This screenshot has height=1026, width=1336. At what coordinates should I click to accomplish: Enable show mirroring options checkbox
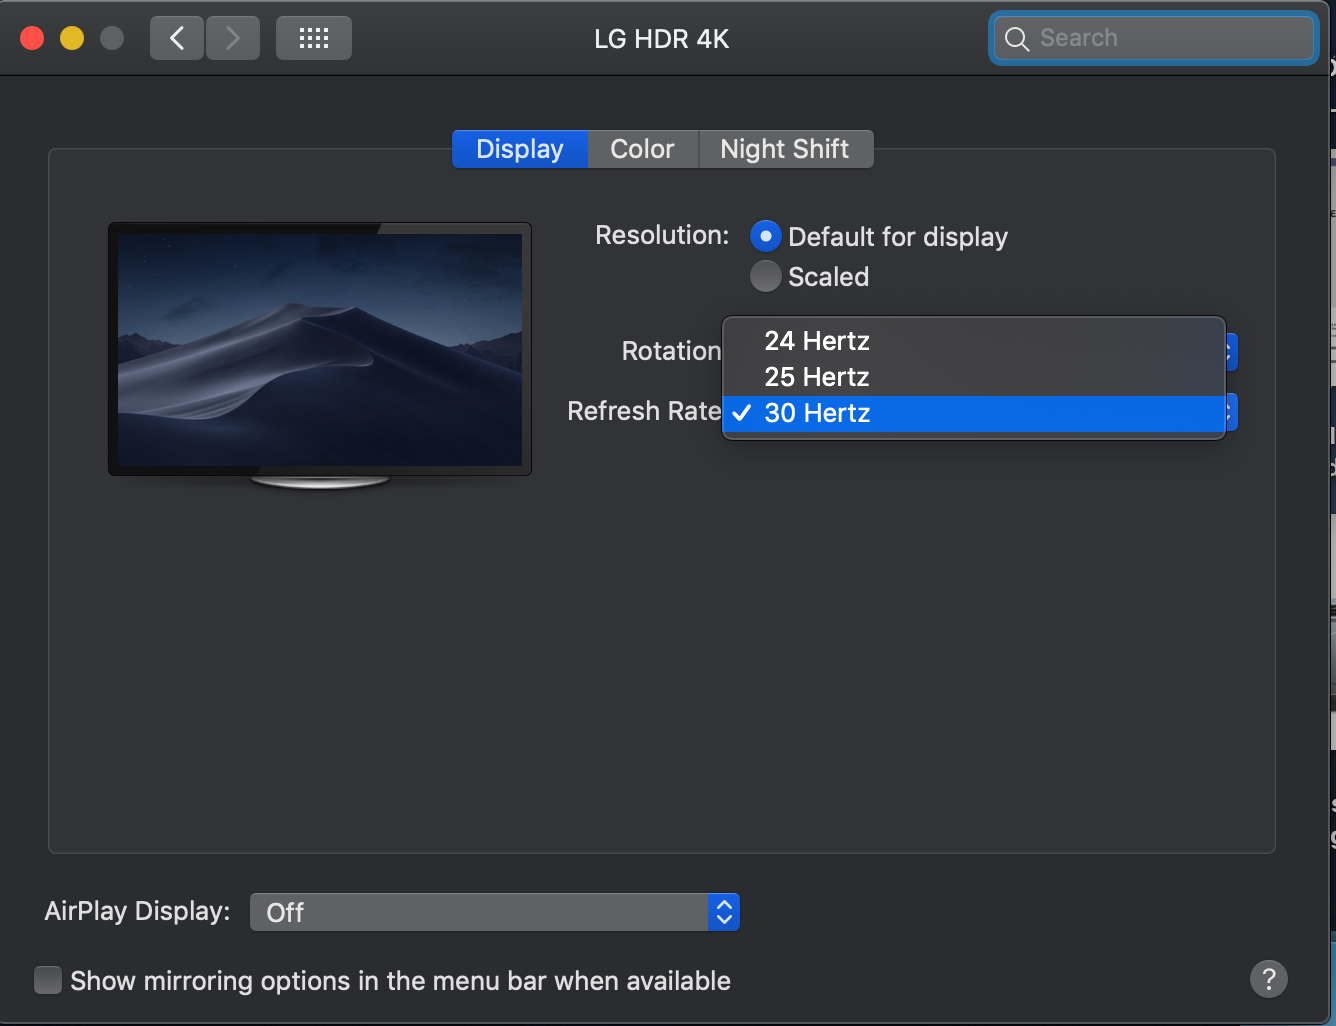click(x=48, y=980)
